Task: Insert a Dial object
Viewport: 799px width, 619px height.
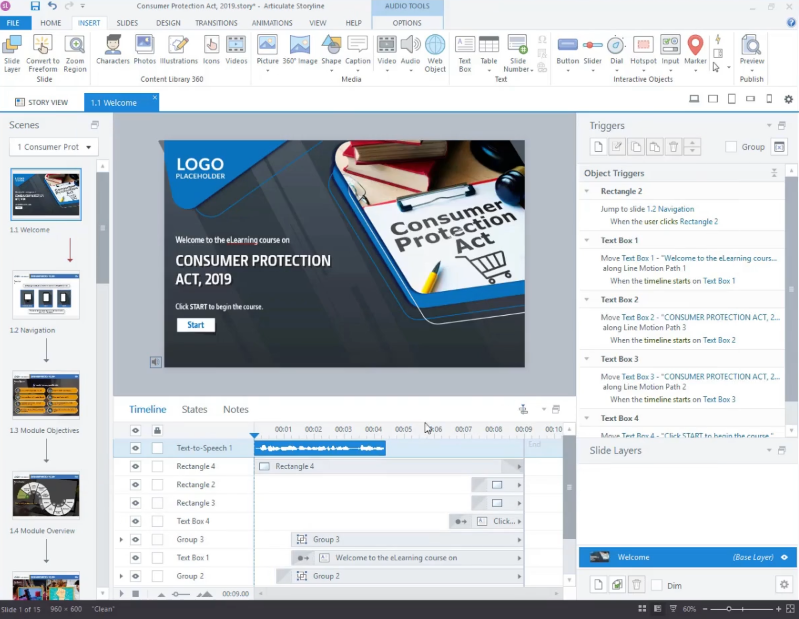Action: [x=617, y=53]
